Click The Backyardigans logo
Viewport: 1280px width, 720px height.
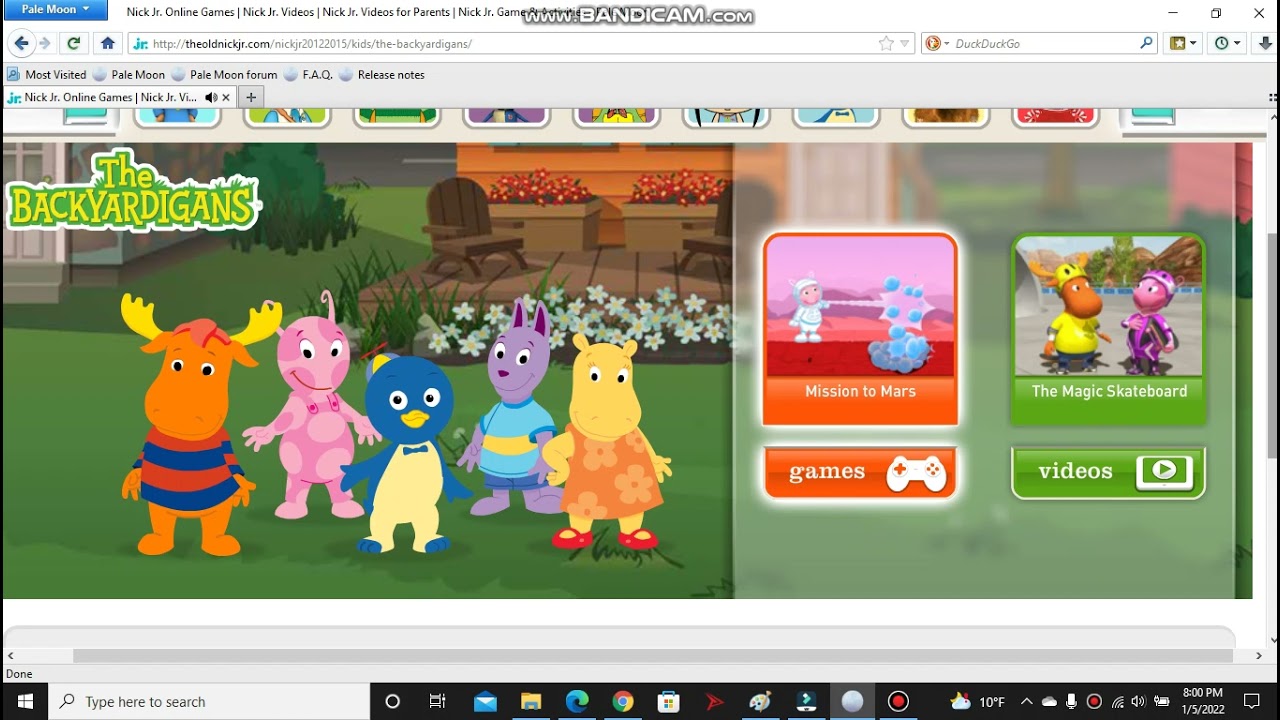pyautogui.click(x=133, y=191)
